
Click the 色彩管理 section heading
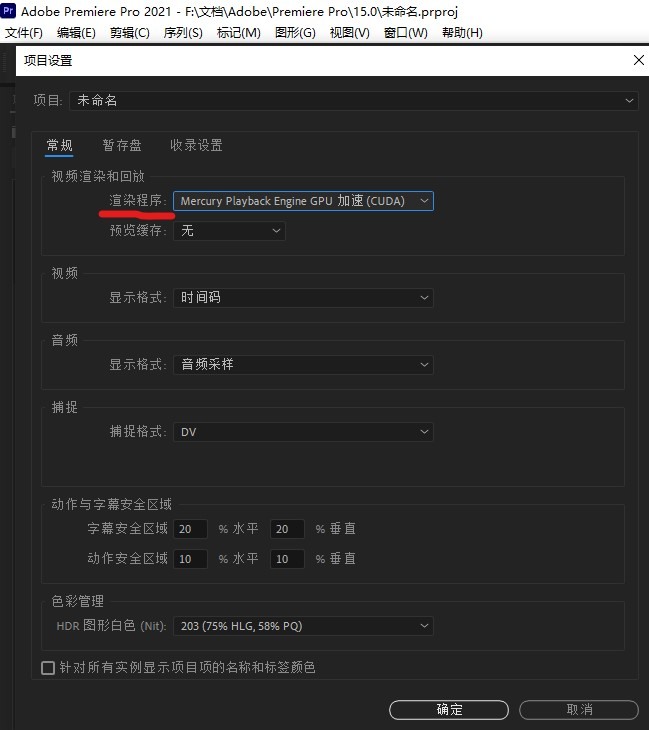tap(77, 602)
